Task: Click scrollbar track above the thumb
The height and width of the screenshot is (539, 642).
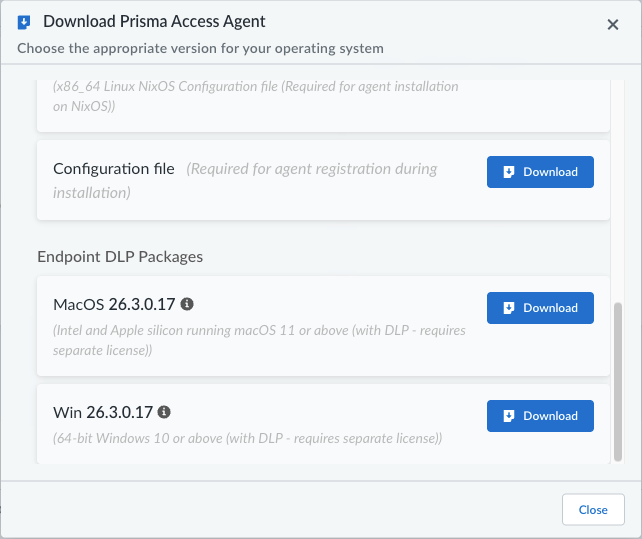Action: tap(618, 190)
